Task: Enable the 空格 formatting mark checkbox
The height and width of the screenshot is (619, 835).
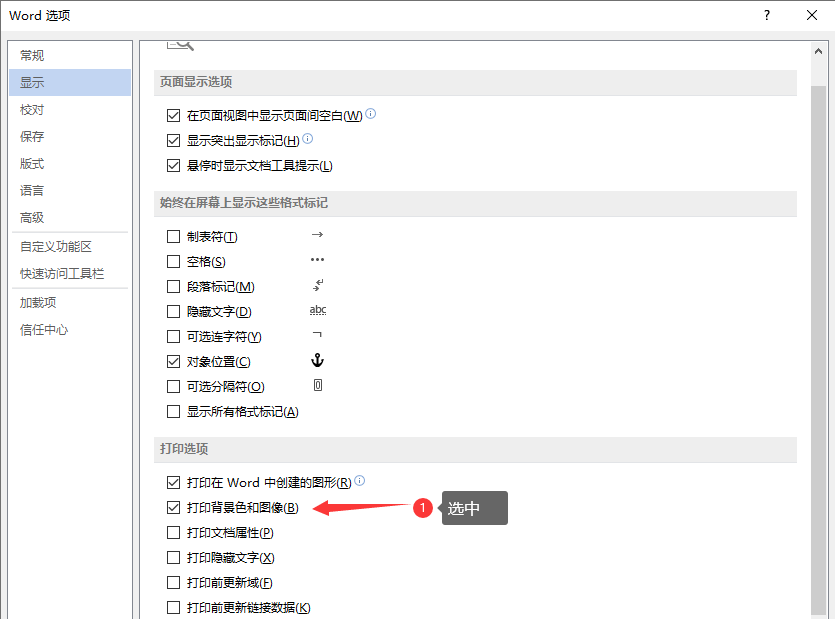Action: pos(174,262)
